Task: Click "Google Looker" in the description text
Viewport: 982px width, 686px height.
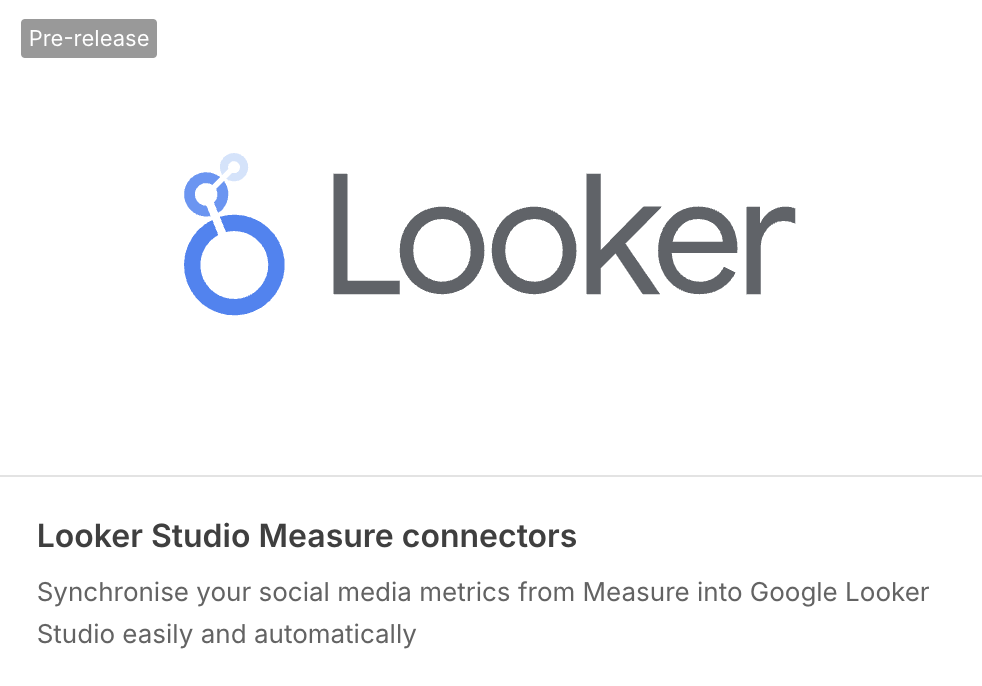Action: point(839,593)
